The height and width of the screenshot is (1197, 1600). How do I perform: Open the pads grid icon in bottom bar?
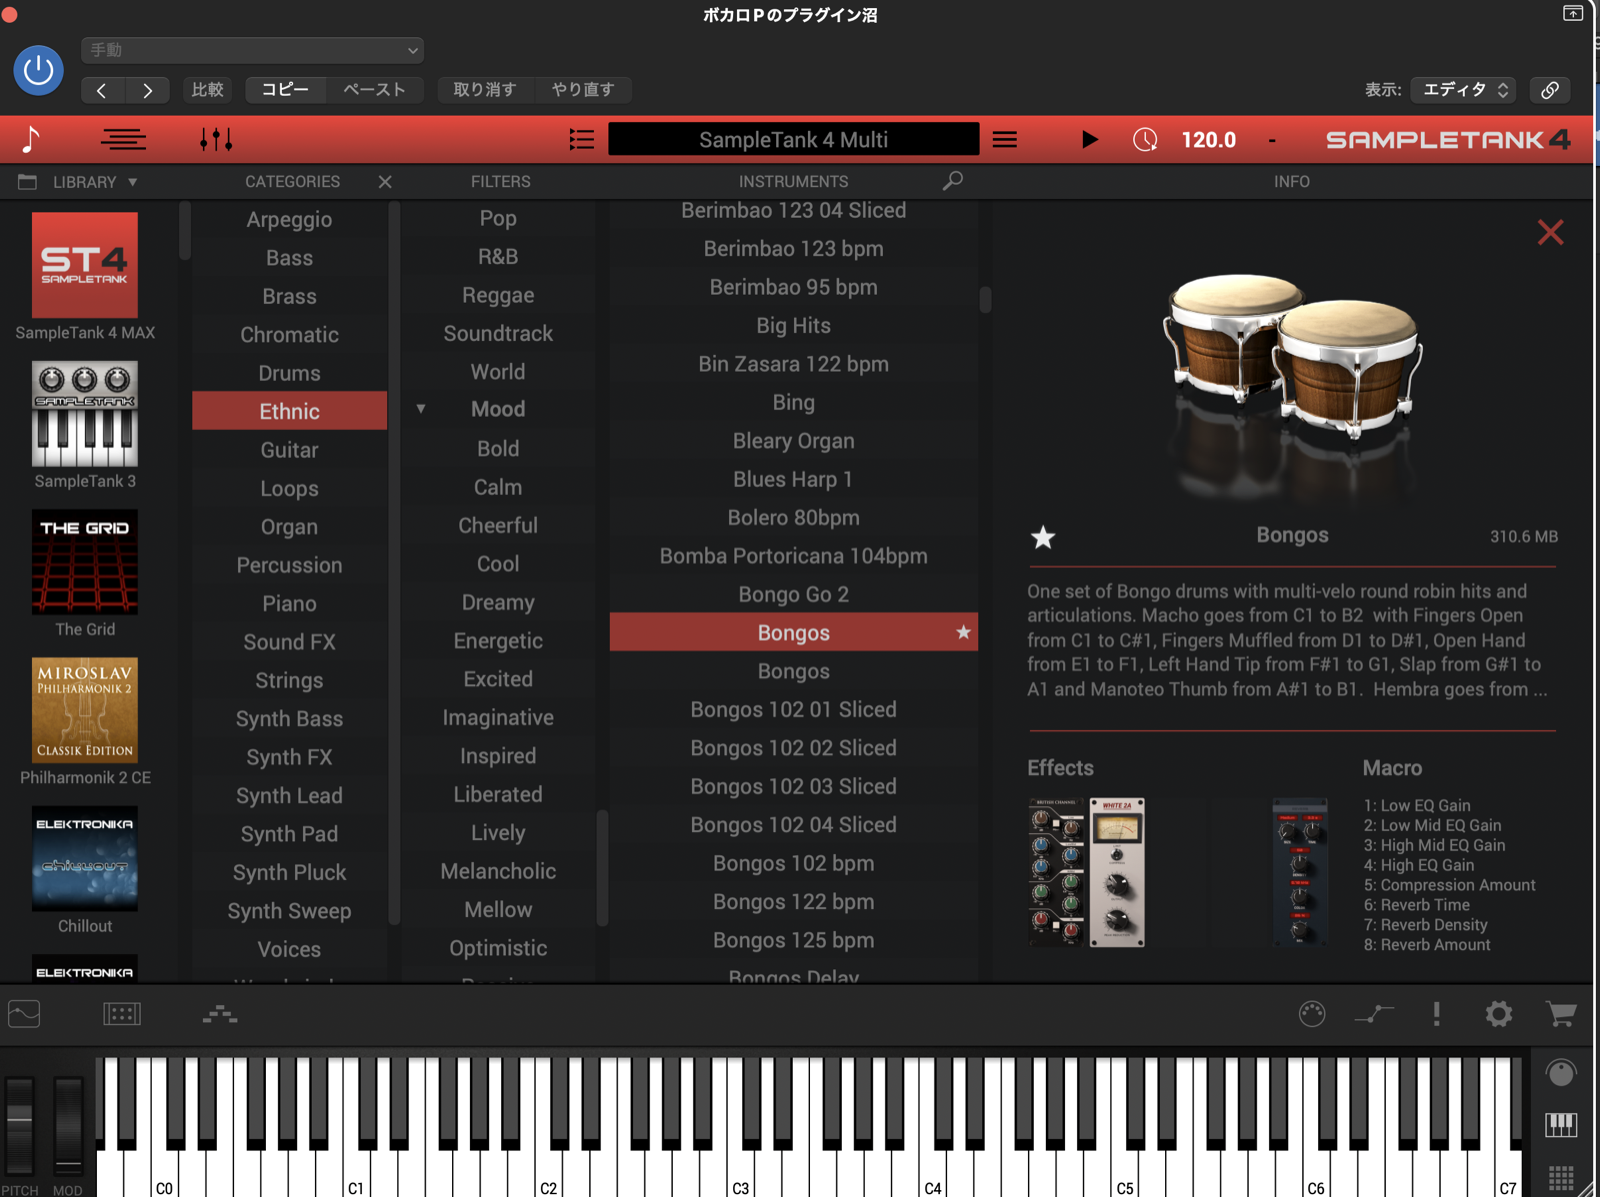point(122,1014)
